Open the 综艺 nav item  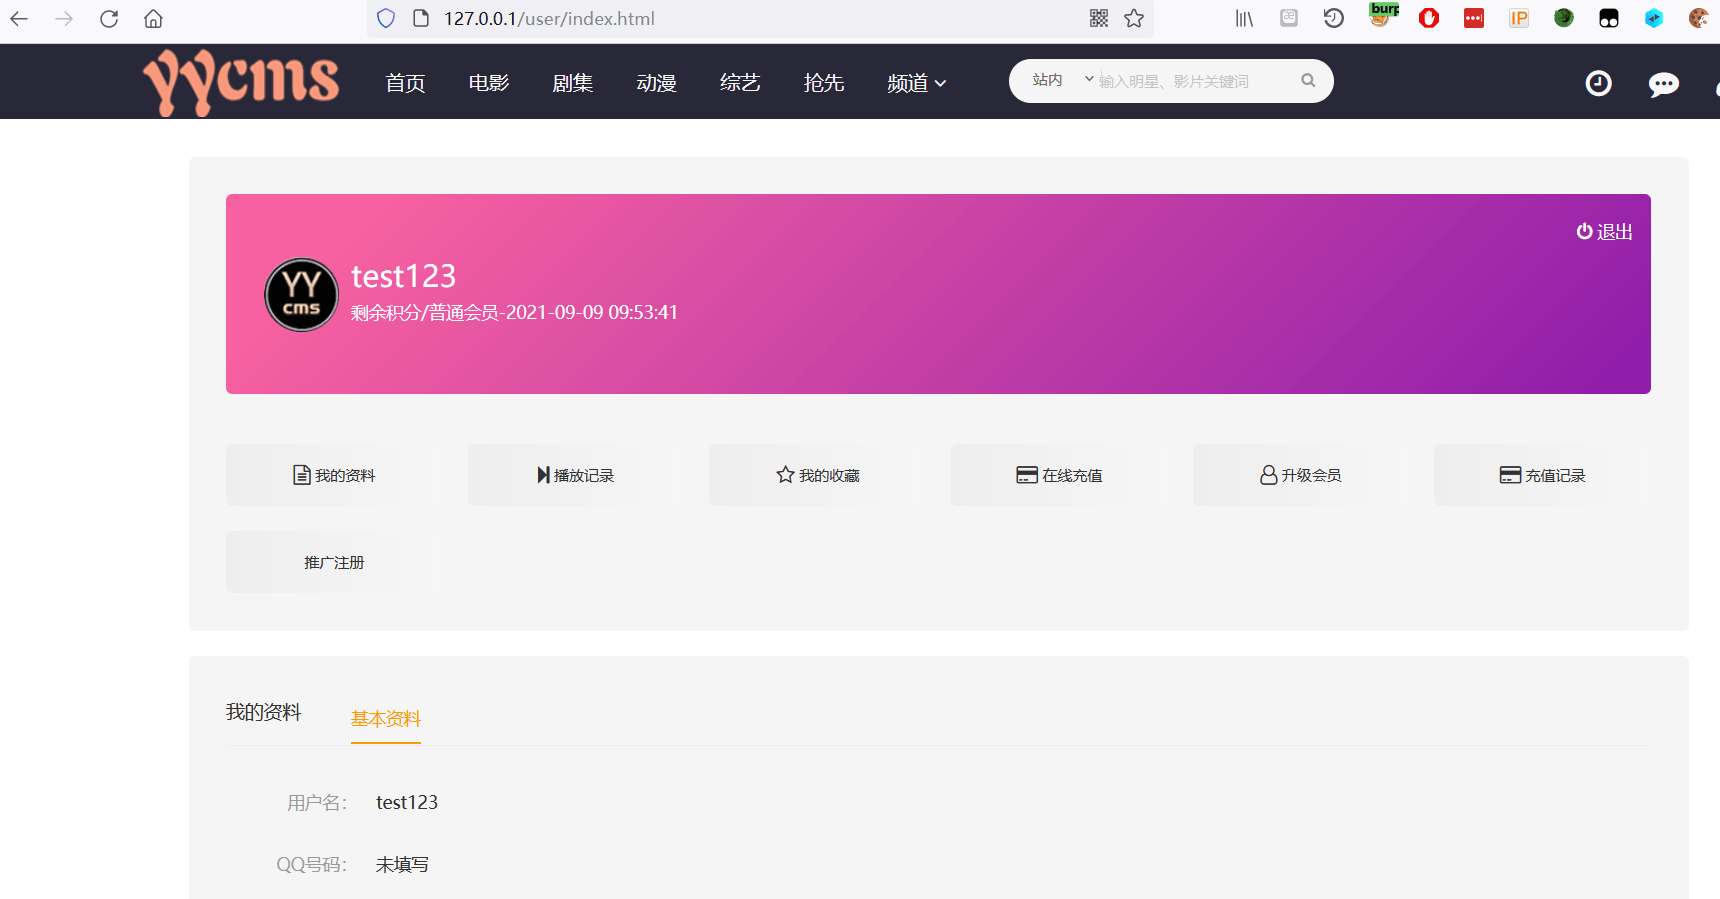(x=740, y=83)
